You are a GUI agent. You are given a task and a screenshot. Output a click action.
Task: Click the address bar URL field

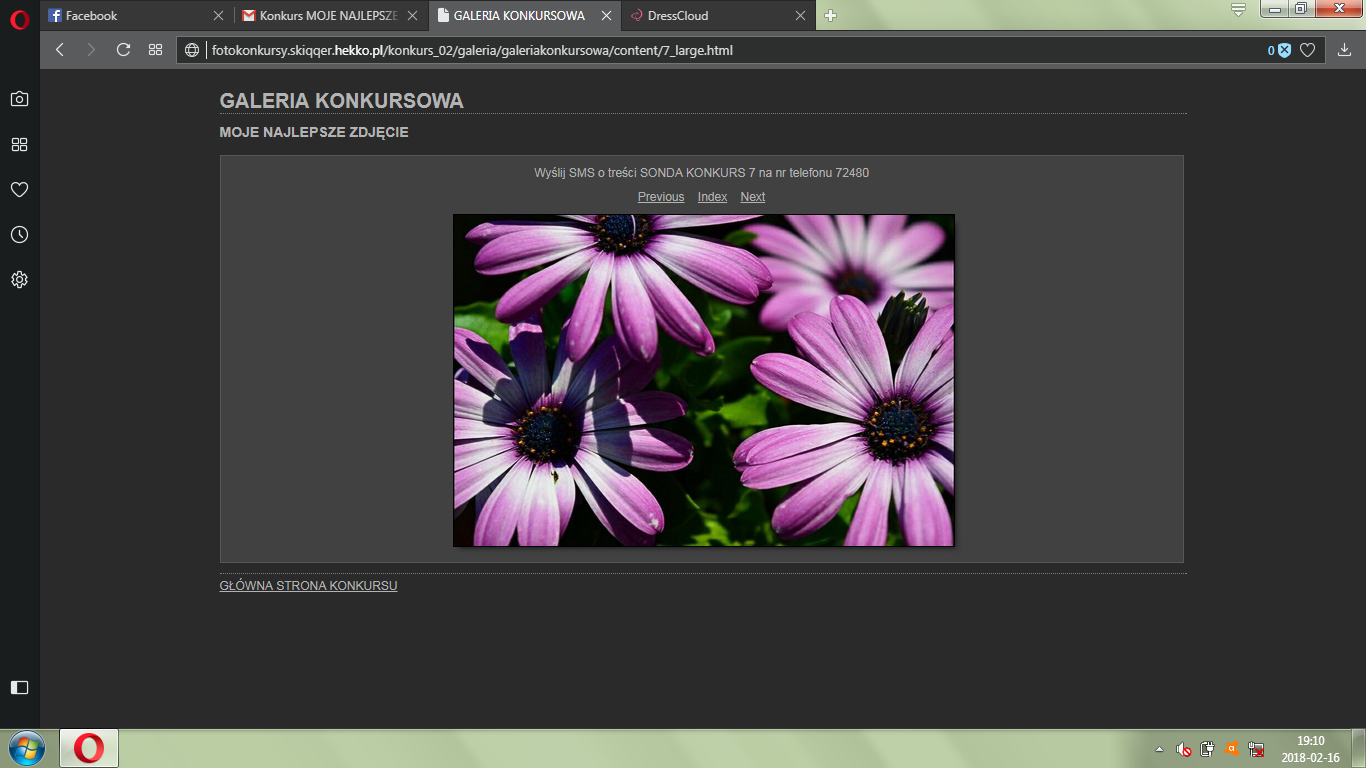pos(700,50)
